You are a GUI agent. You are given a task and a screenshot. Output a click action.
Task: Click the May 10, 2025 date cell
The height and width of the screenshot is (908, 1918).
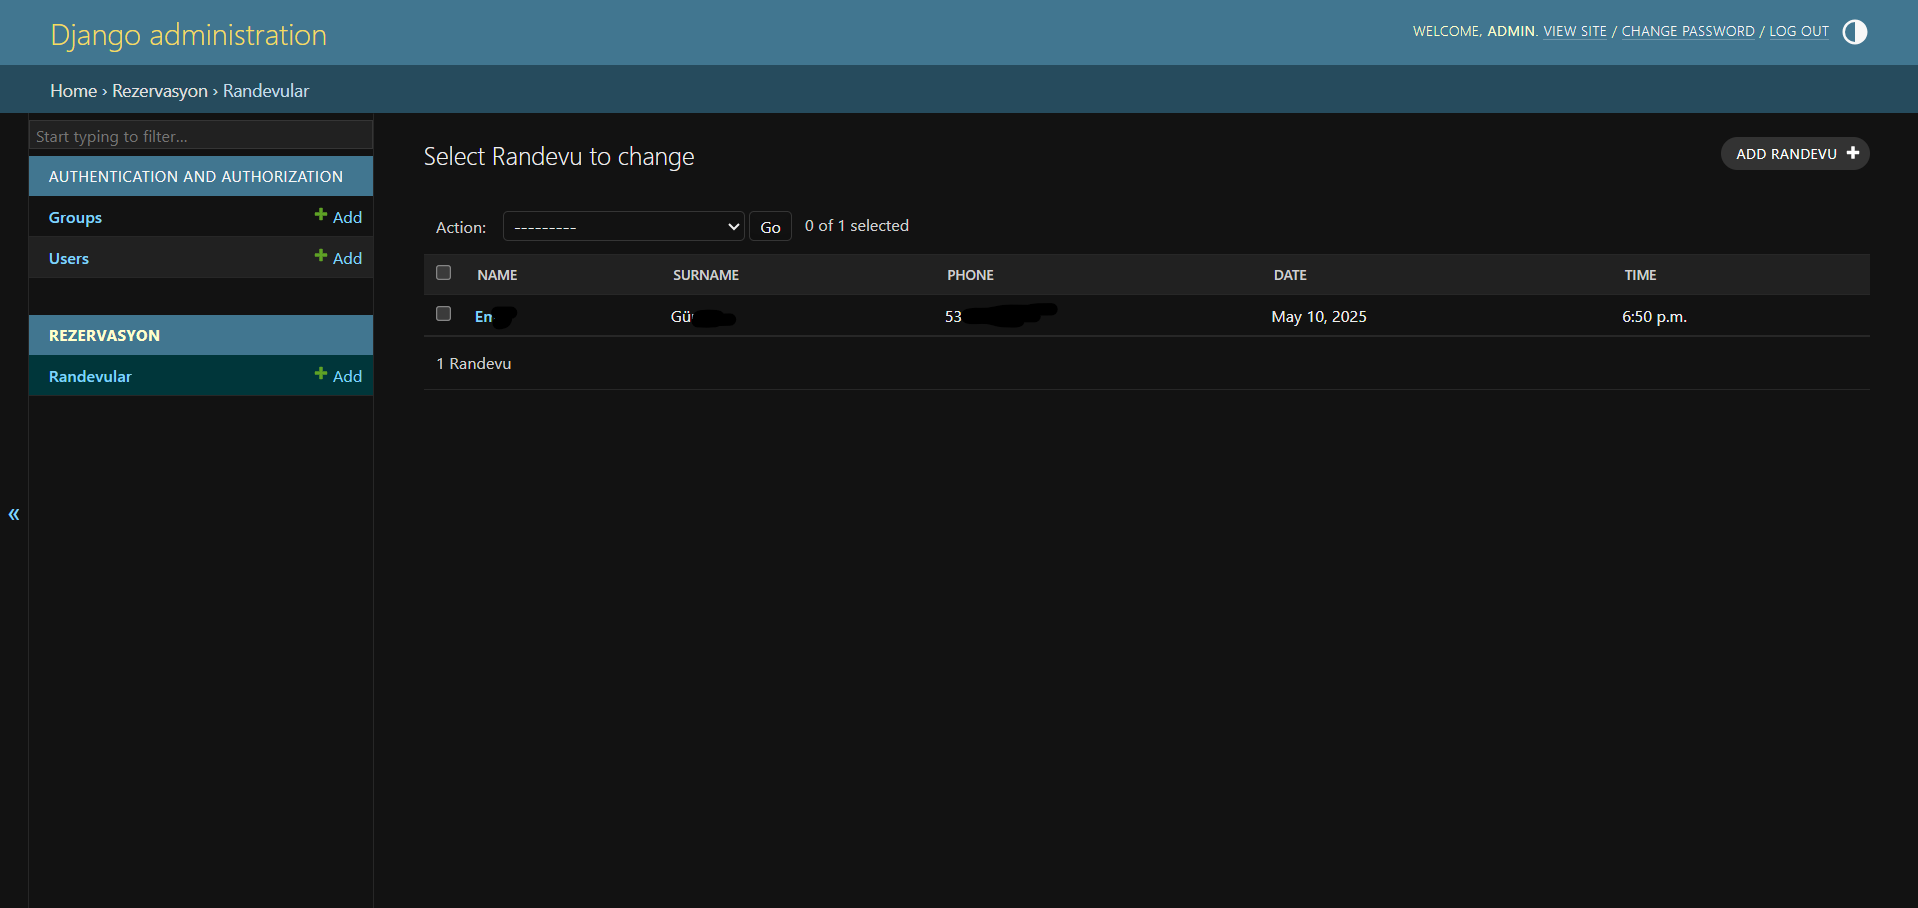(1319, 316)
